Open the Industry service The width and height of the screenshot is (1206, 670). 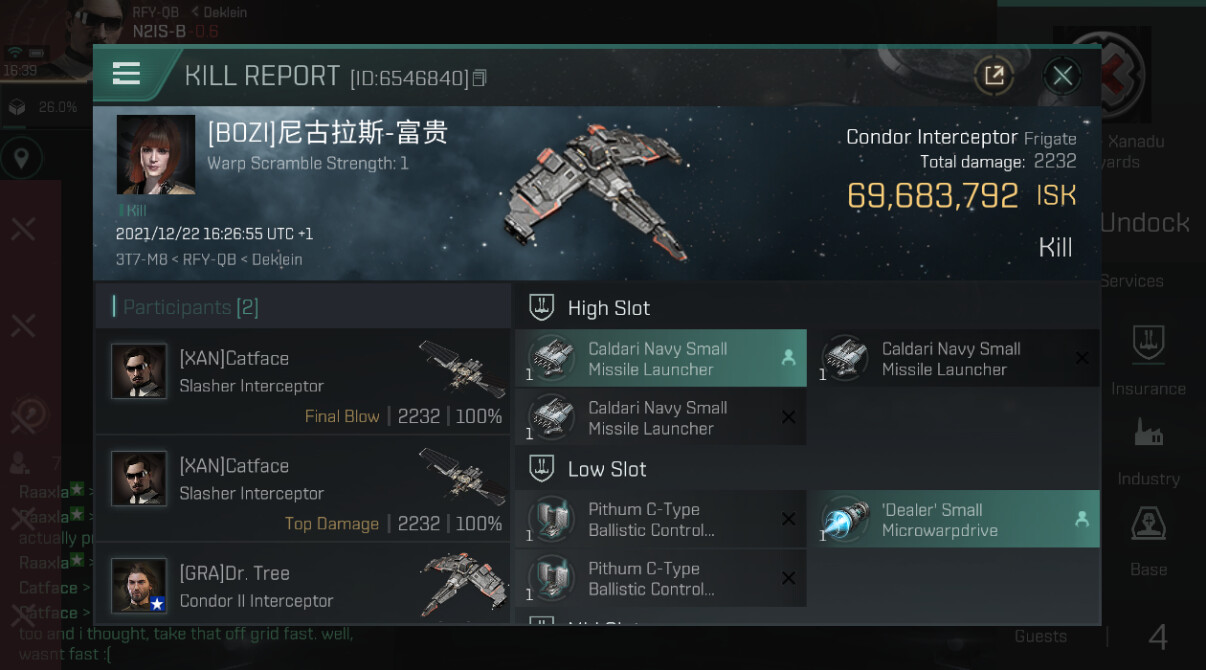click(1148, 451)
